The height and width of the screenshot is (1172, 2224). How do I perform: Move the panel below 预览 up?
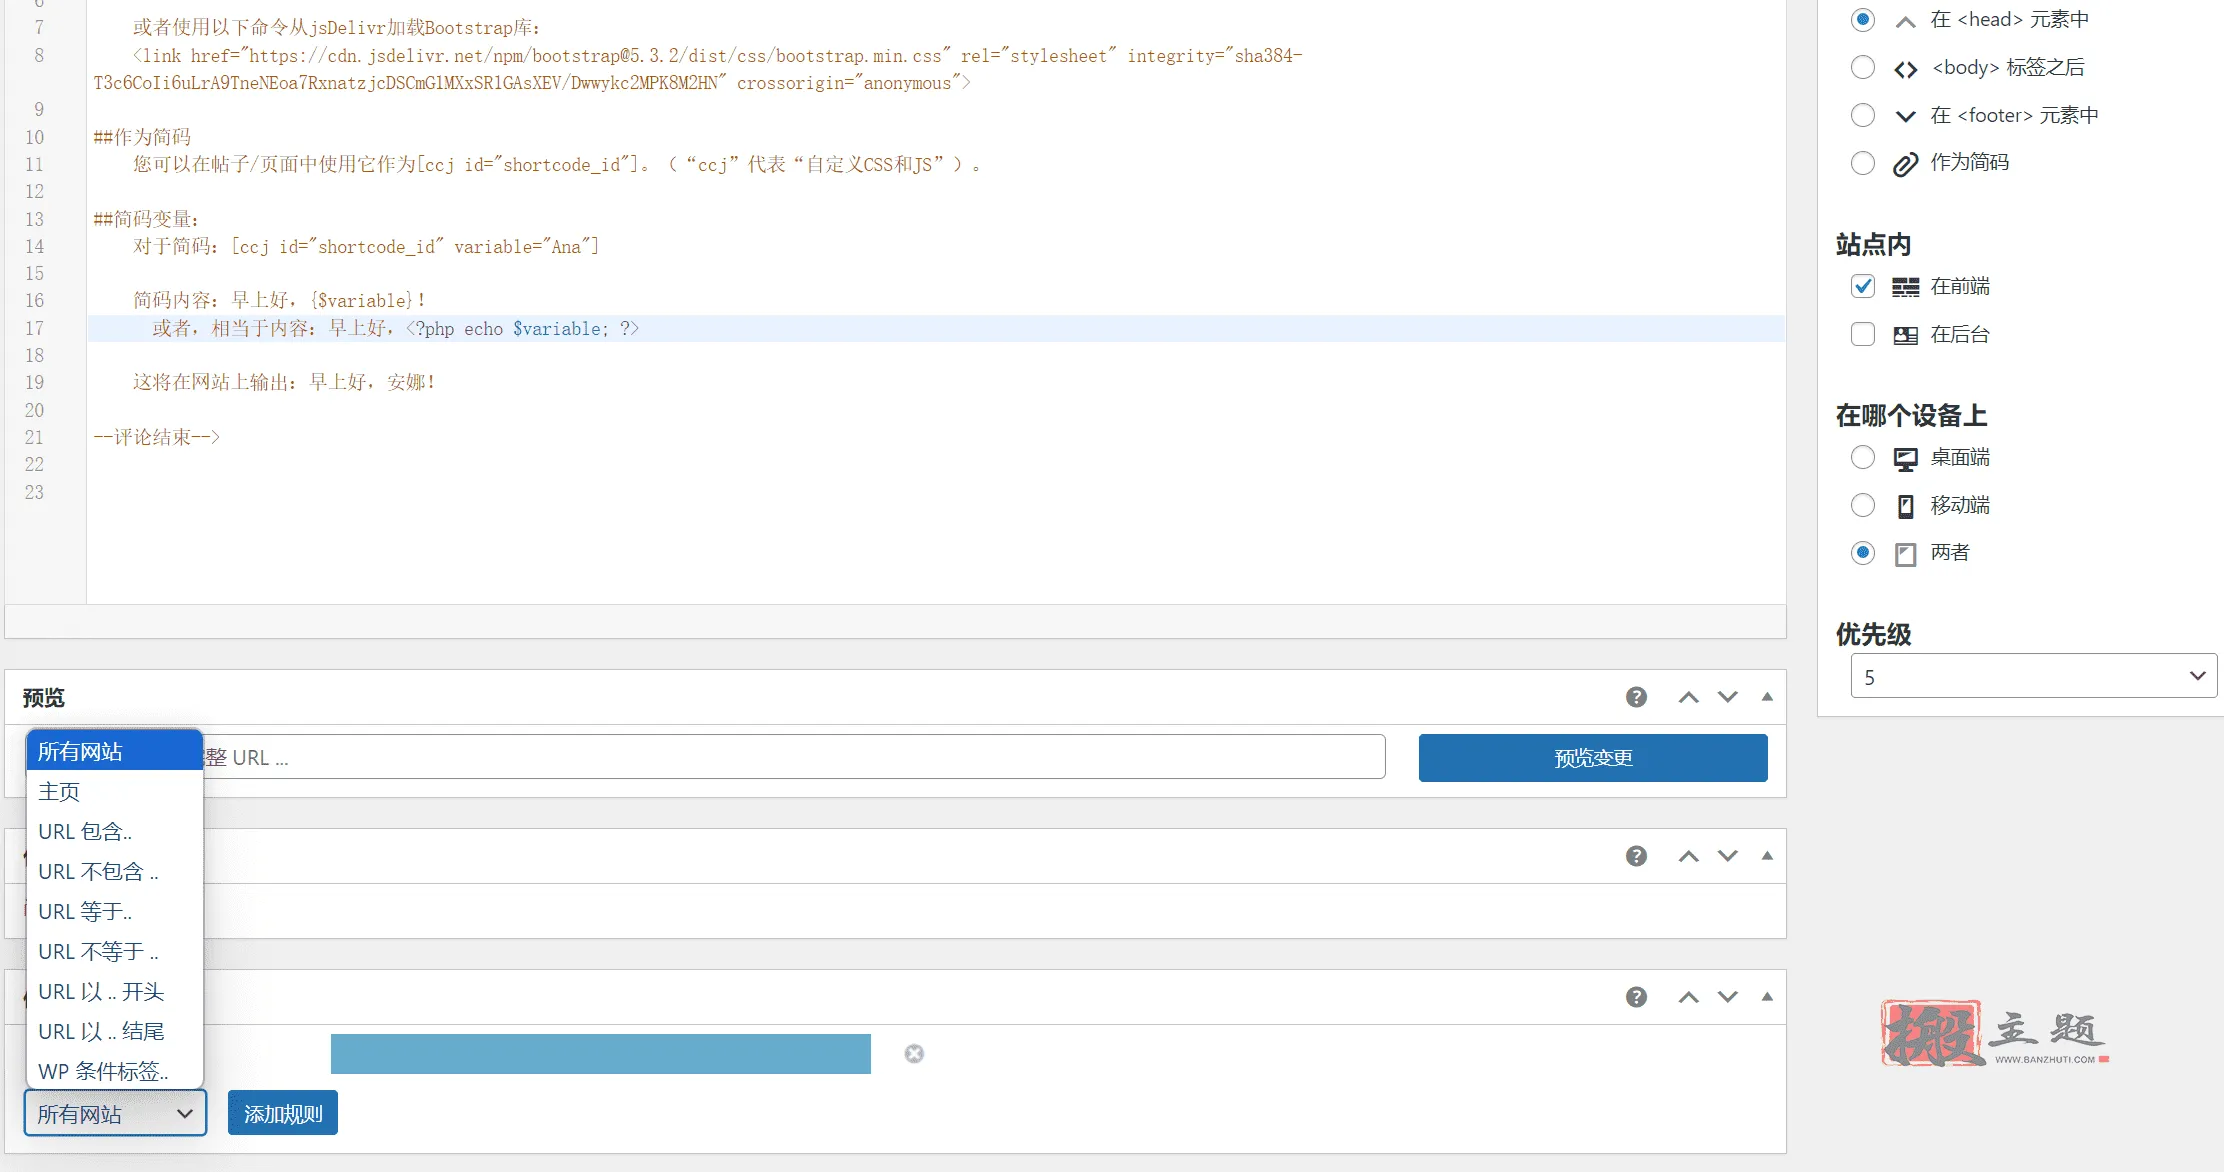(1688, 856)
